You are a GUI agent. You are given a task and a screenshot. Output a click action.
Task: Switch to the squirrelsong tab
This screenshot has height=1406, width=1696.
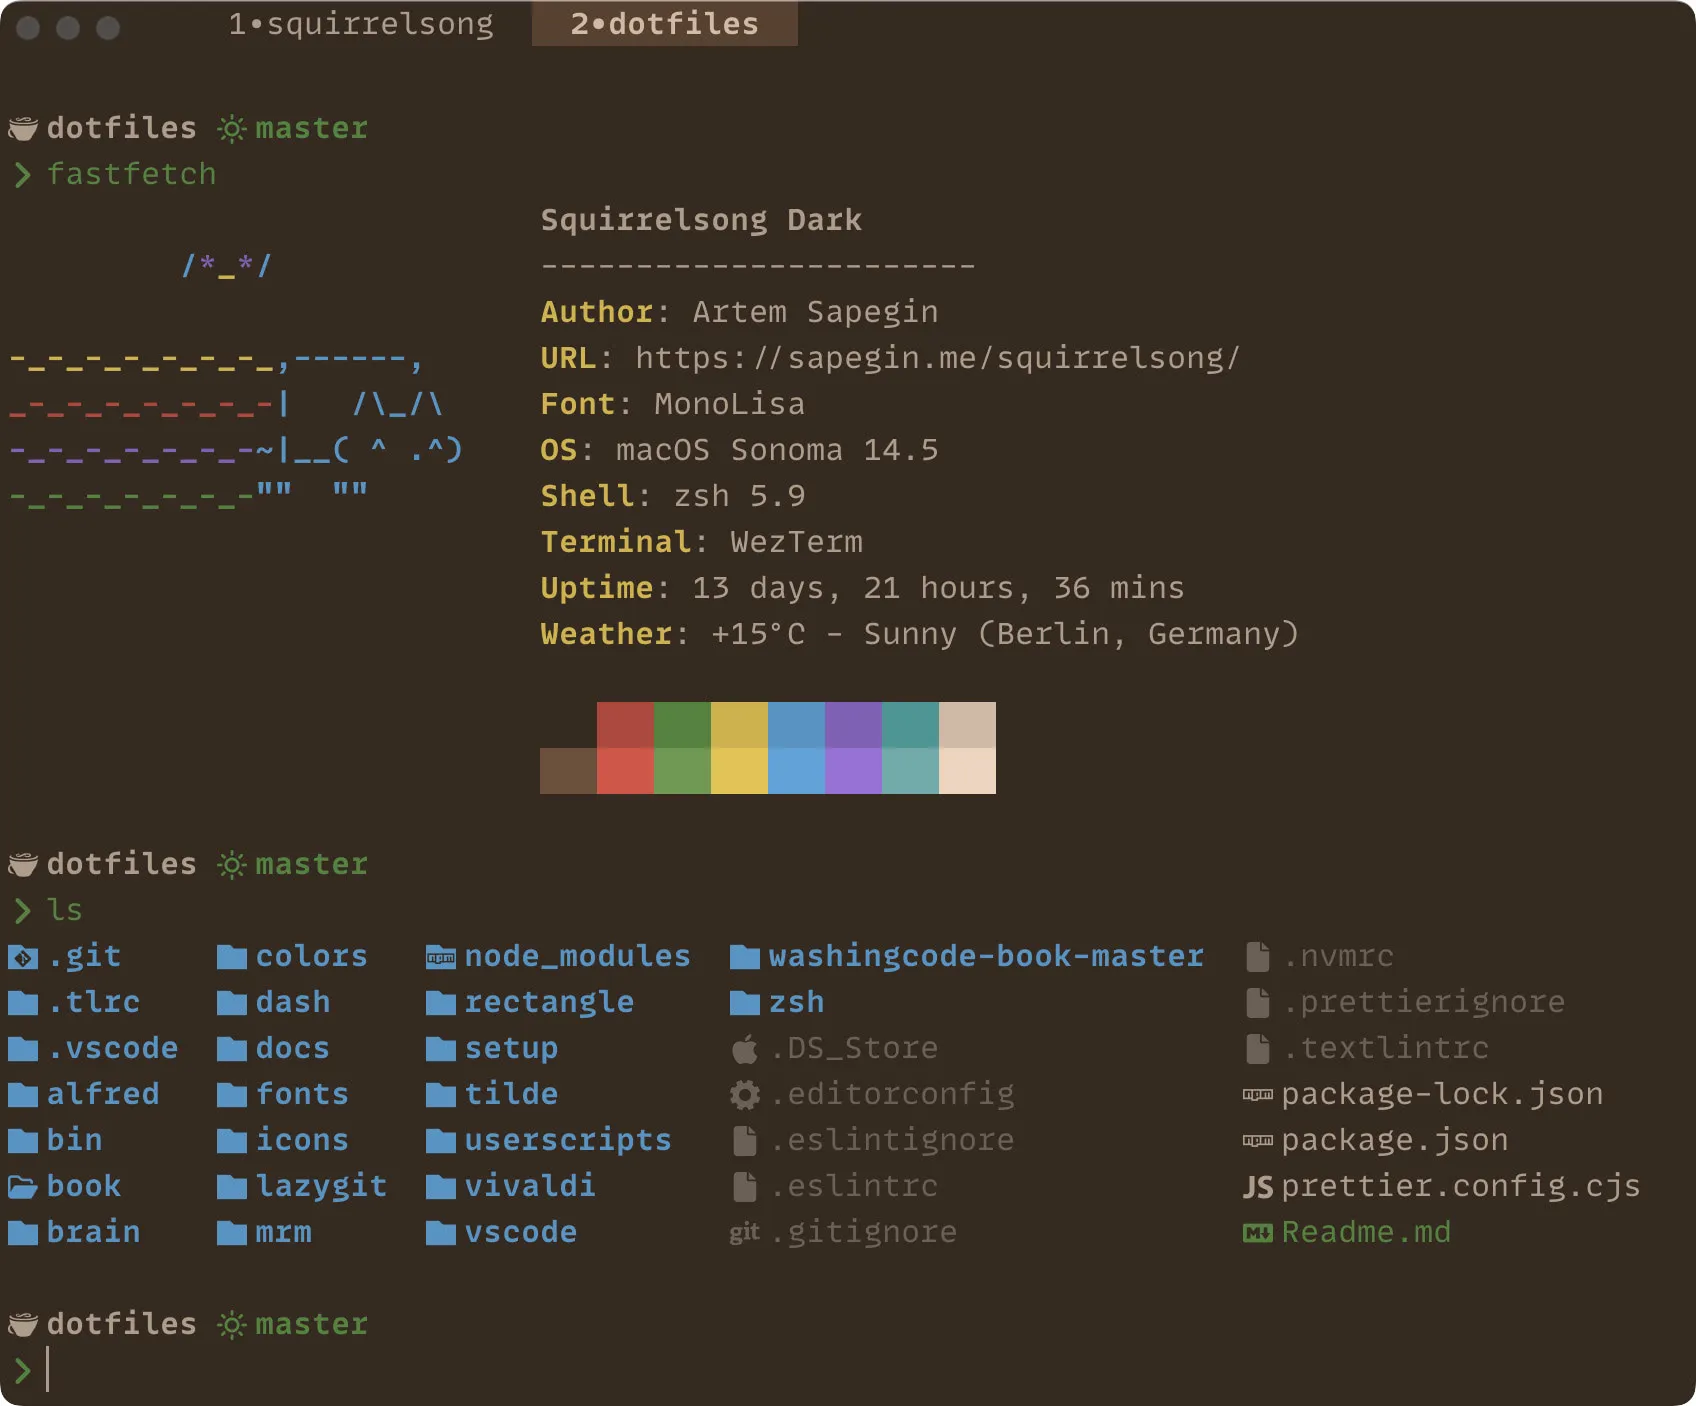[361, 23]
